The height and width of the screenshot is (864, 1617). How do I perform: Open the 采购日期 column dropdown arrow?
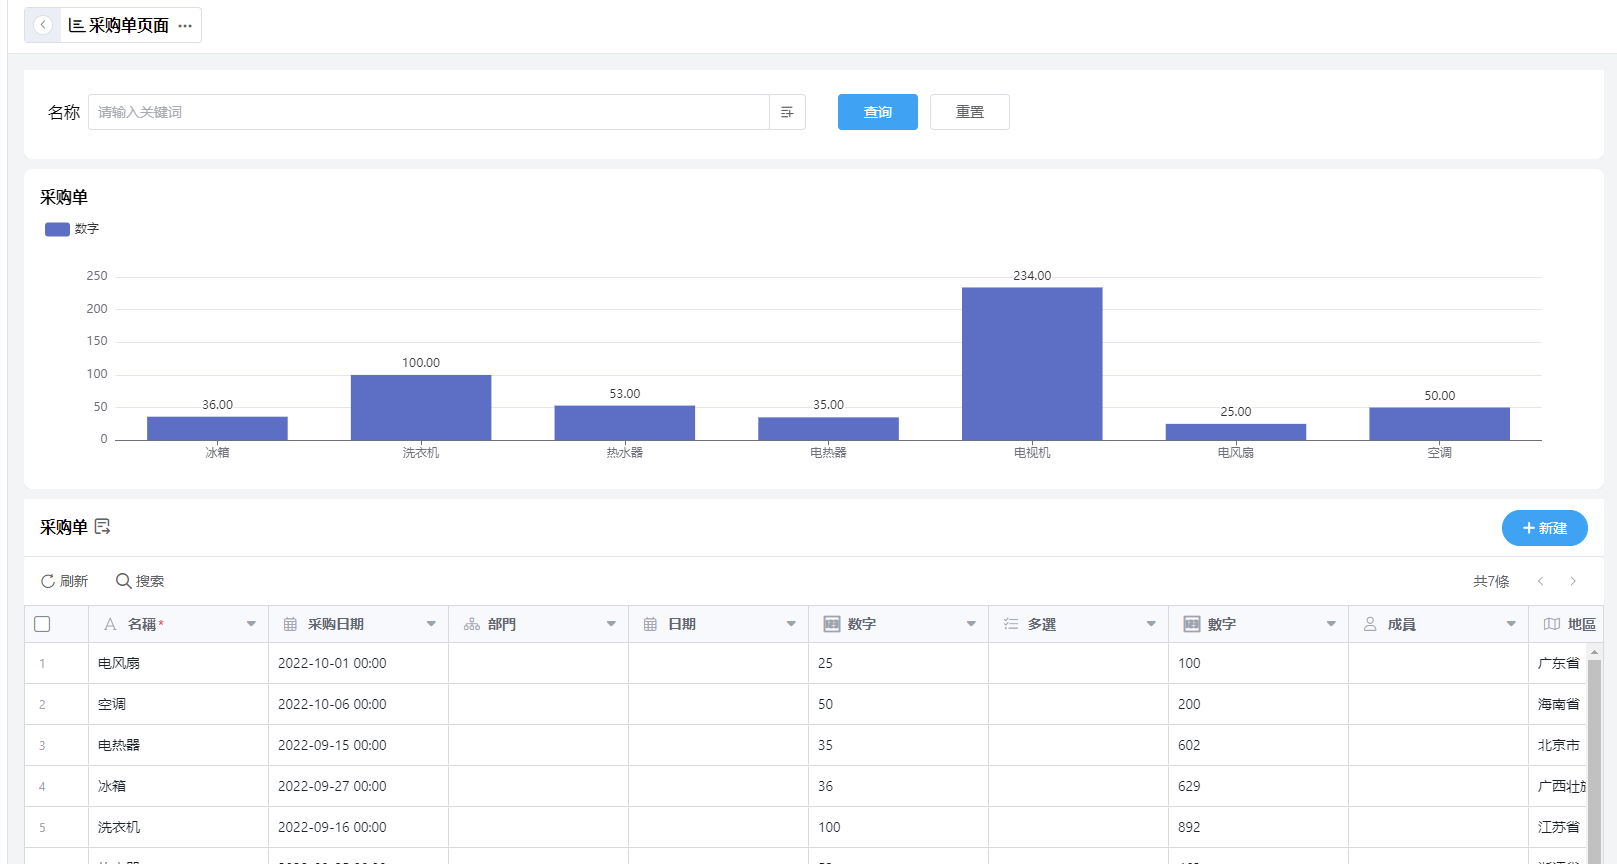[431, 624]
